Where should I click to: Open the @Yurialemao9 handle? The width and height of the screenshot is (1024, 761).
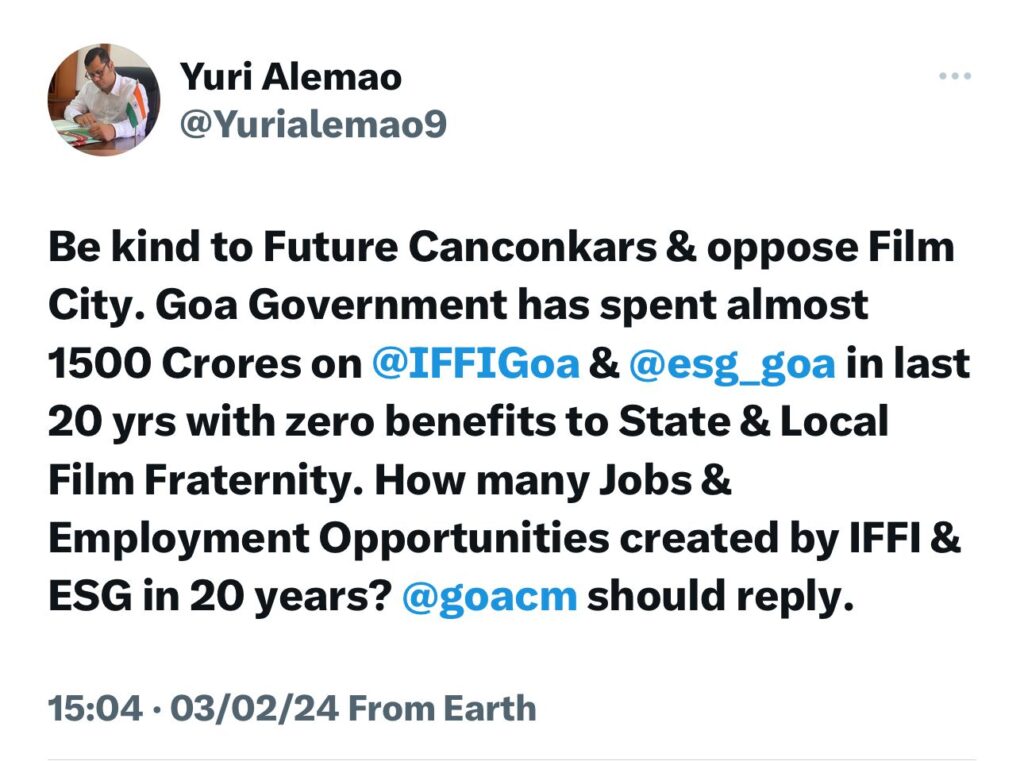click(x=313, y=123)
